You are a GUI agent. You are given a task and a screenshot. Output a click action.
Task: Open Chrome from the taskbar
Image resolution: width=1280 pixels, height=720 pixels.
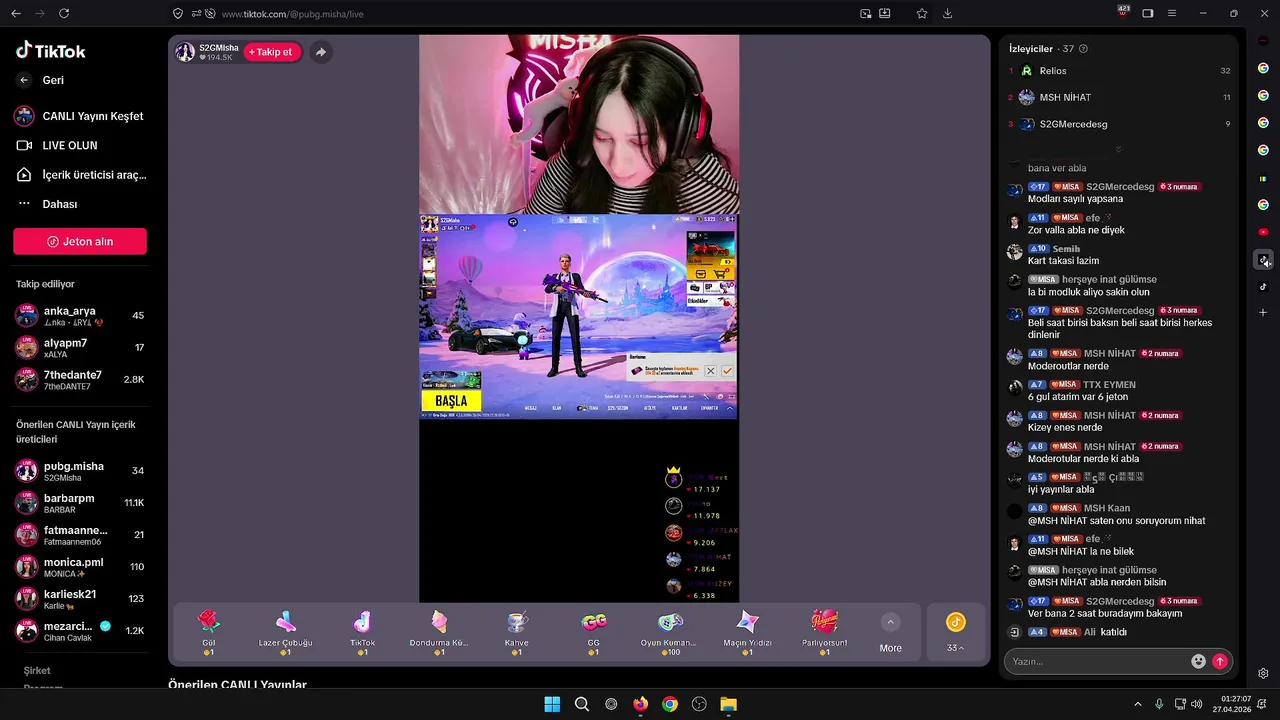tap(670, 704)
